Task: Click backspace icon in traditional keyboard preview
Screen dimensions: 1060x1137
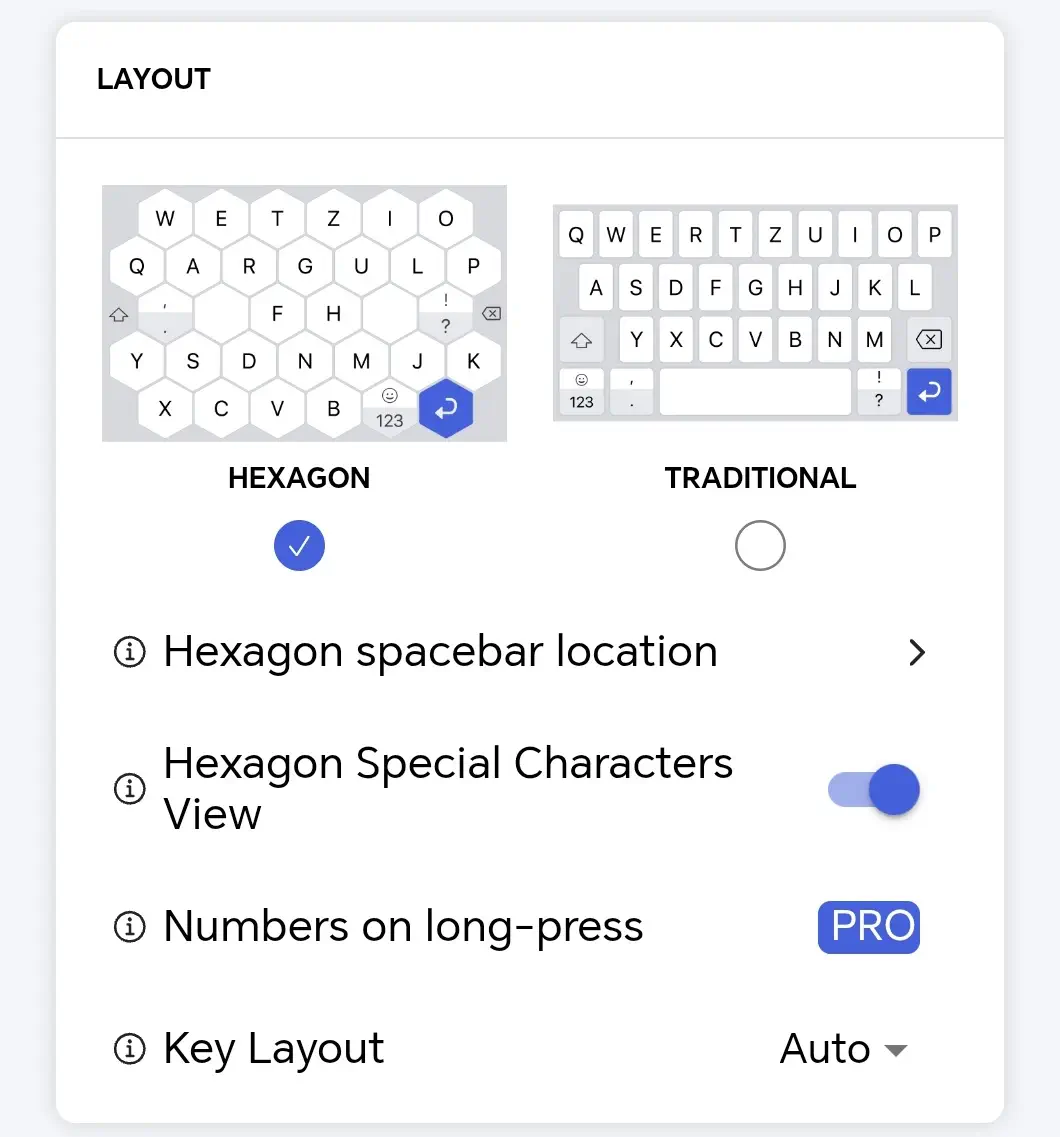Action: click(929, 339)
